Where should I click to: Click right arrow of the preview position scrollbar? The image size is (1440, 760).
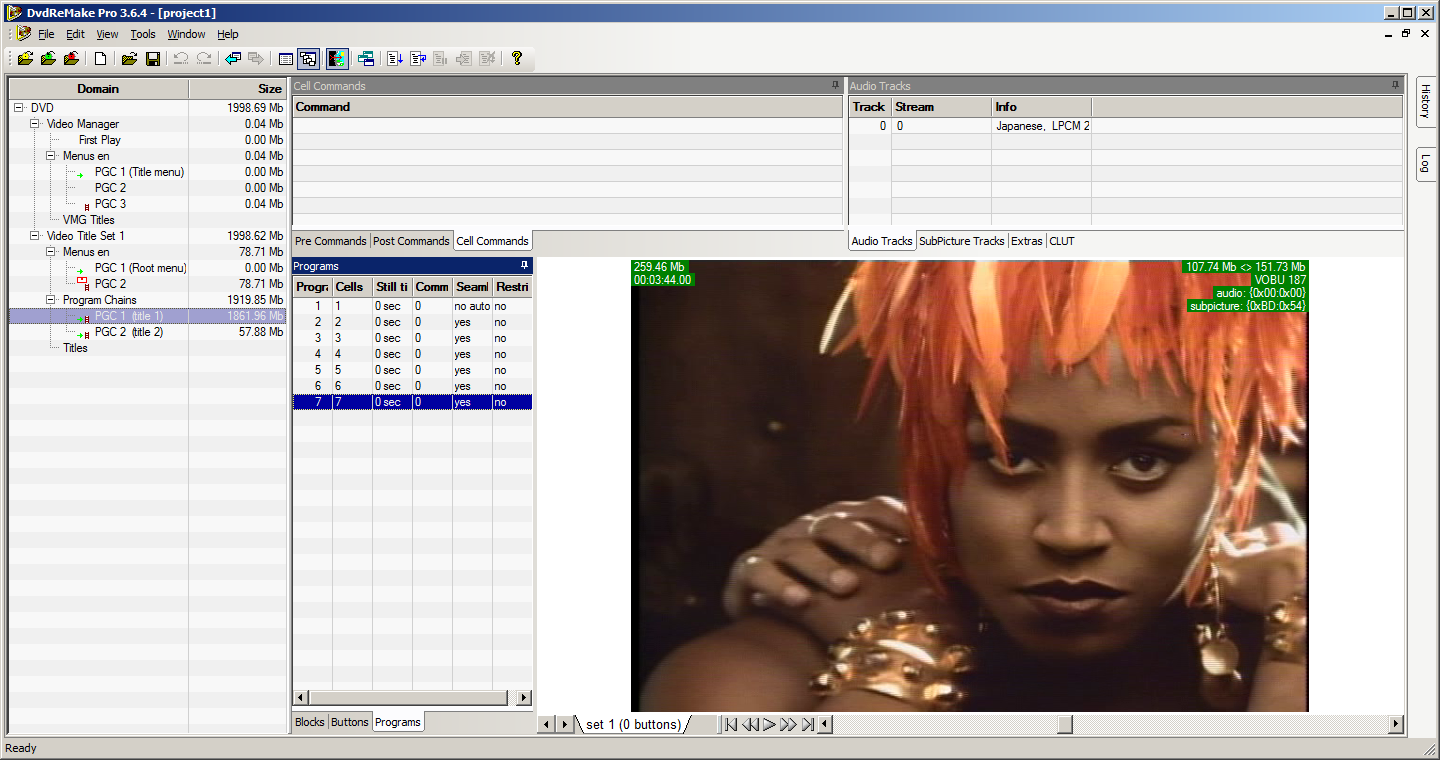point(1397,724)
